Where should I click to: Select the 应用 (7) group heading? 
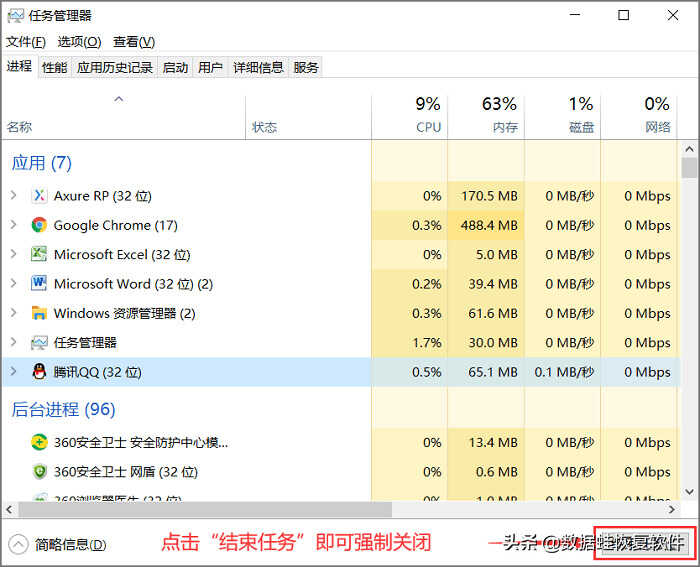(42, 163)
